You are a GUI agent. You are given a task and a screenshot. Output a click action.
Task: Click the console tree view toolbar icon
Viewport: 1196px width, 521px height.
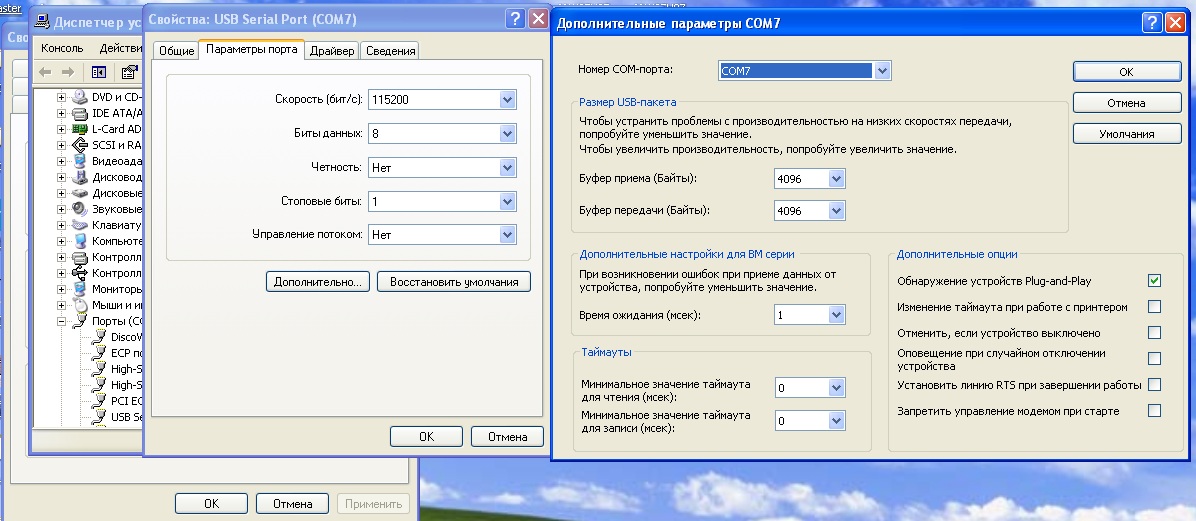click(x=98, y=72)
